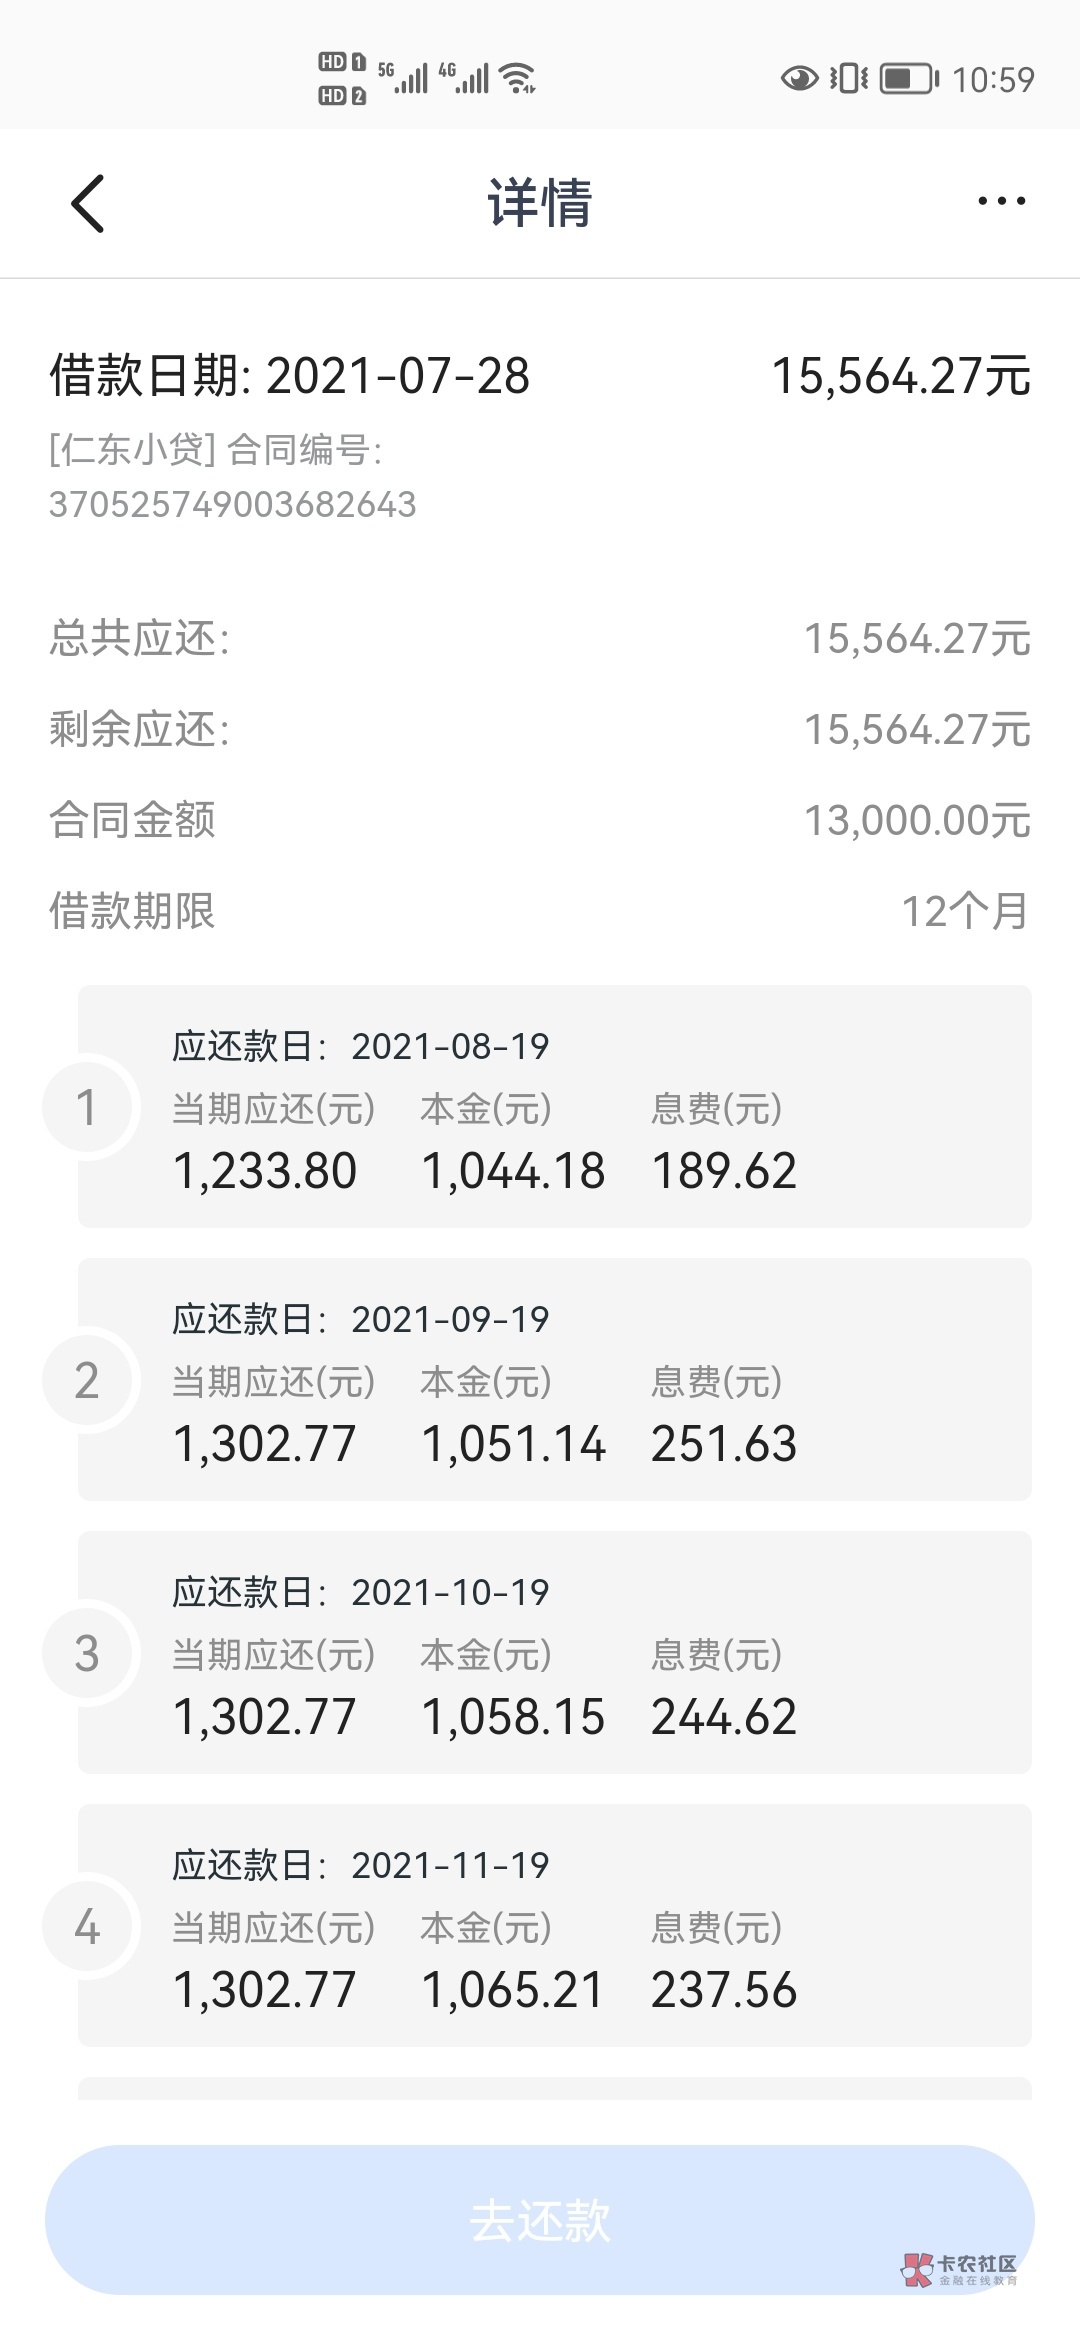Tap the vibrate mode status icon
Viewport: 1080px width, 2340px height.
tap(848, 78)
